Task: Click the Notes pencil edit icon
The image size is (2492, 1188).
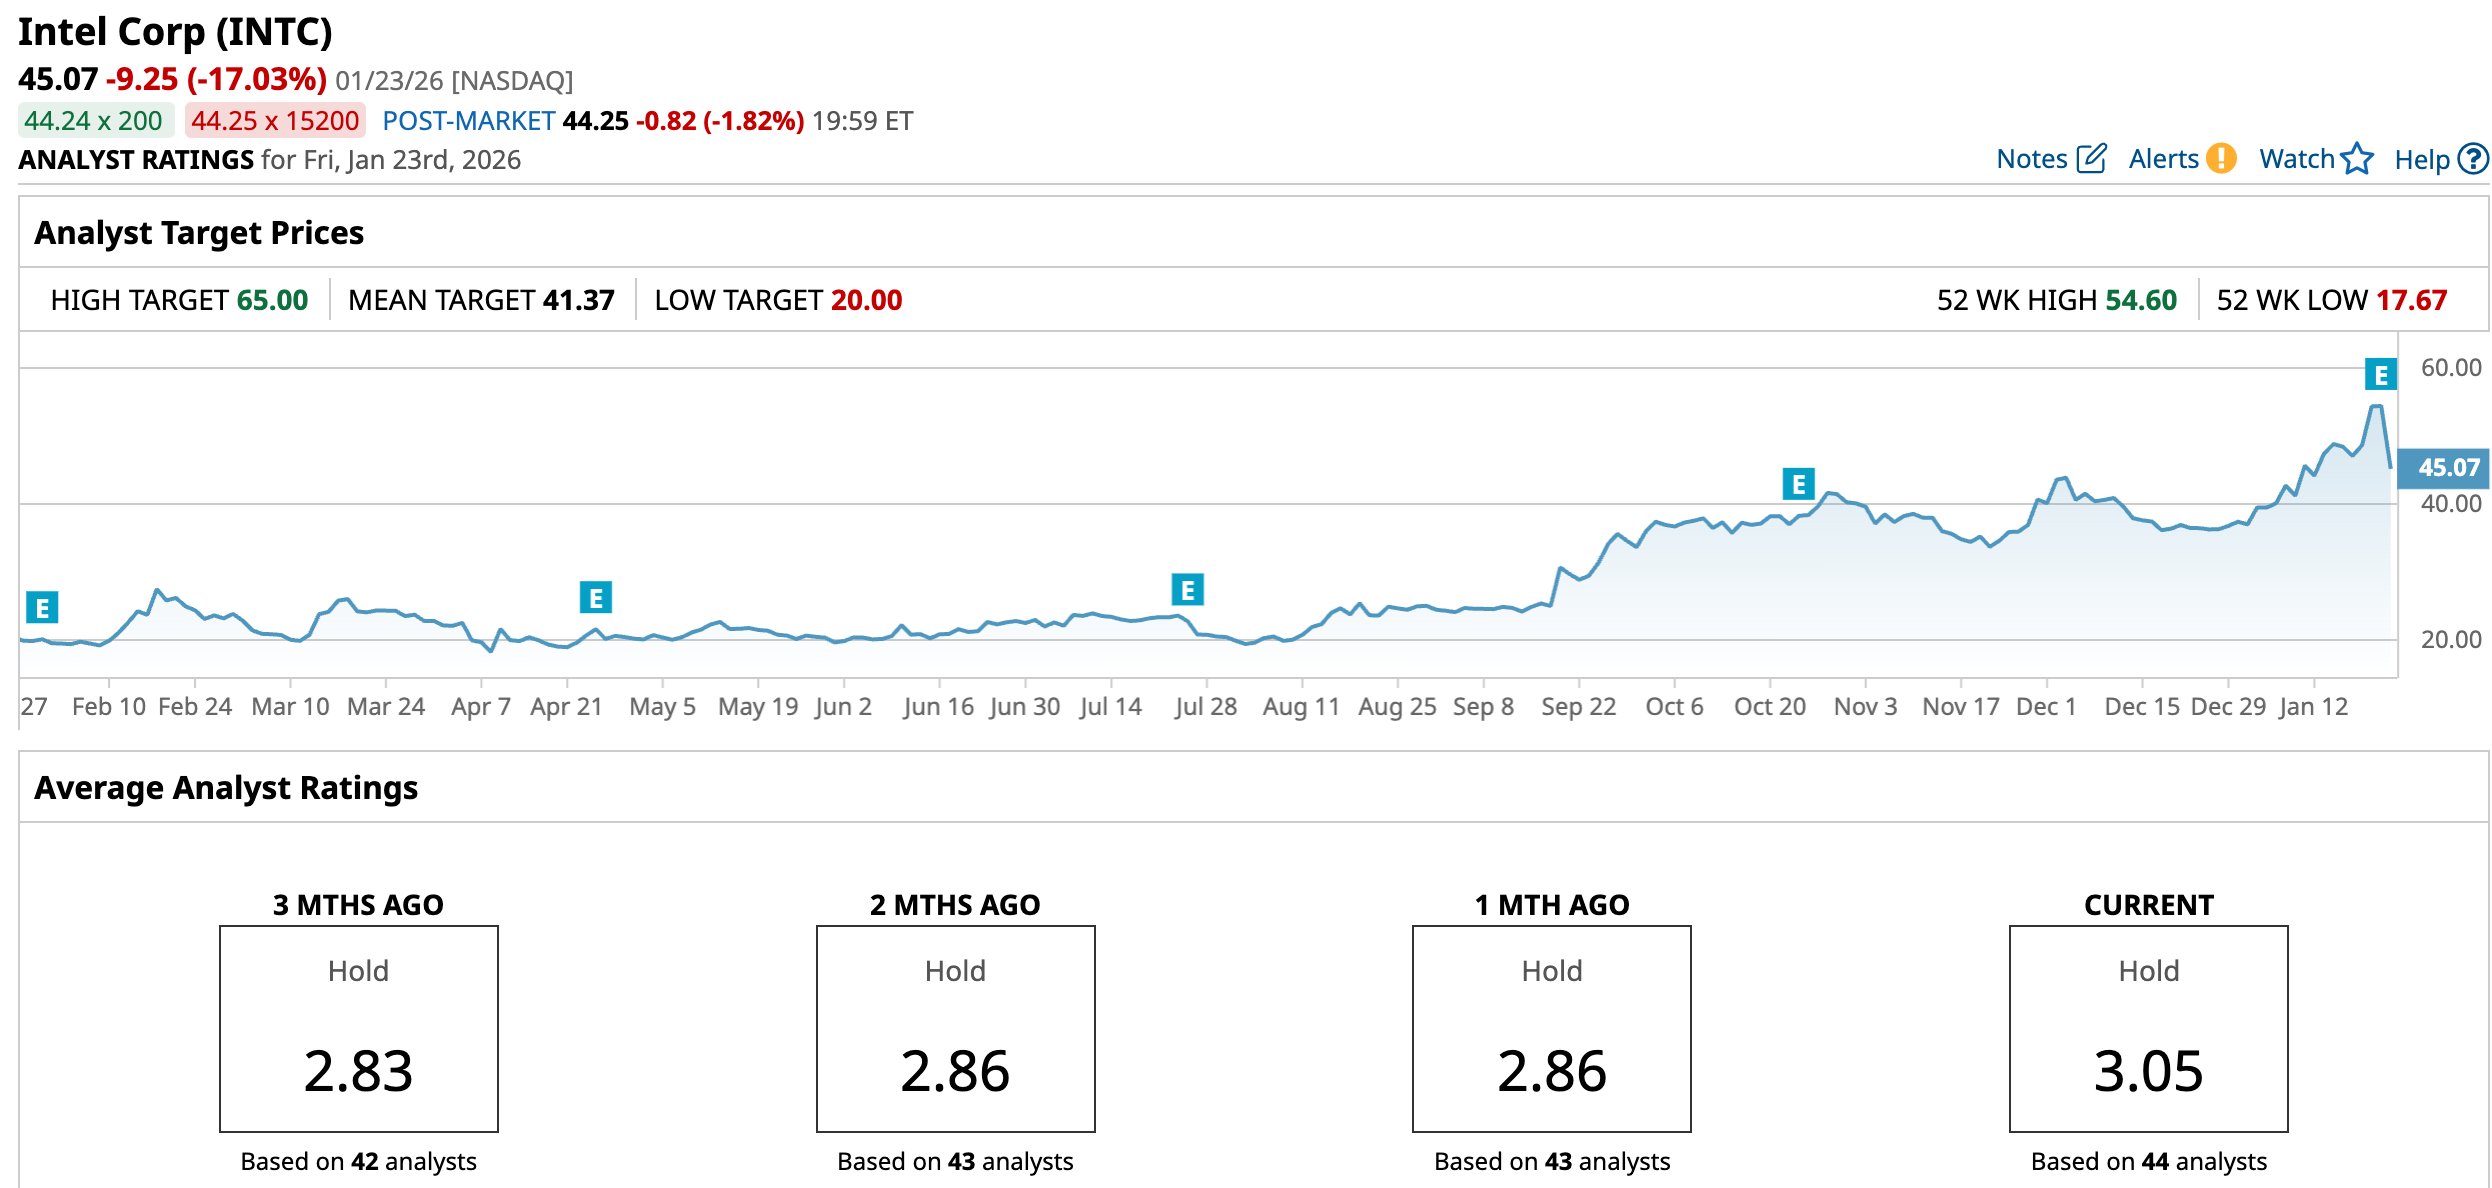Action: 2091,159
